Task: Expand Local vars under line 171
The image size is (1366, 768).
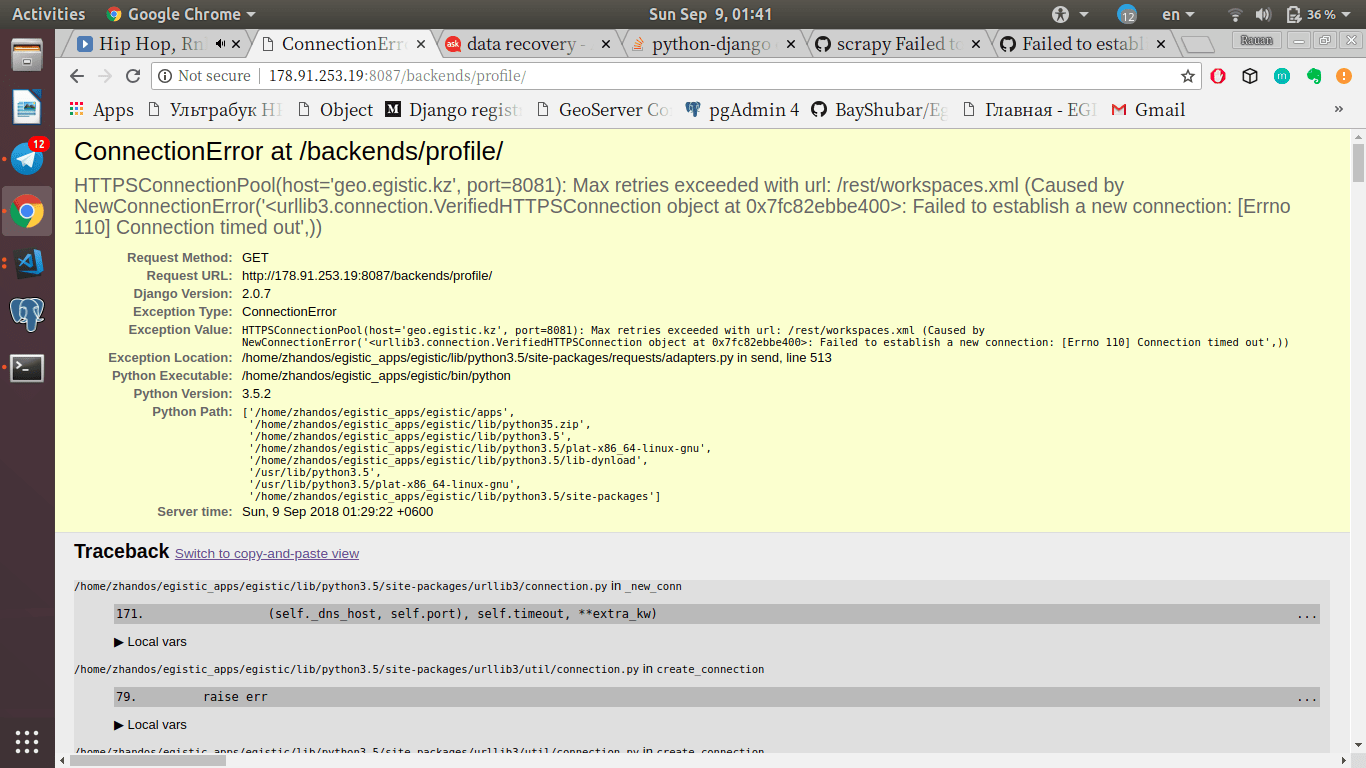Action: (x=151, y=641)
